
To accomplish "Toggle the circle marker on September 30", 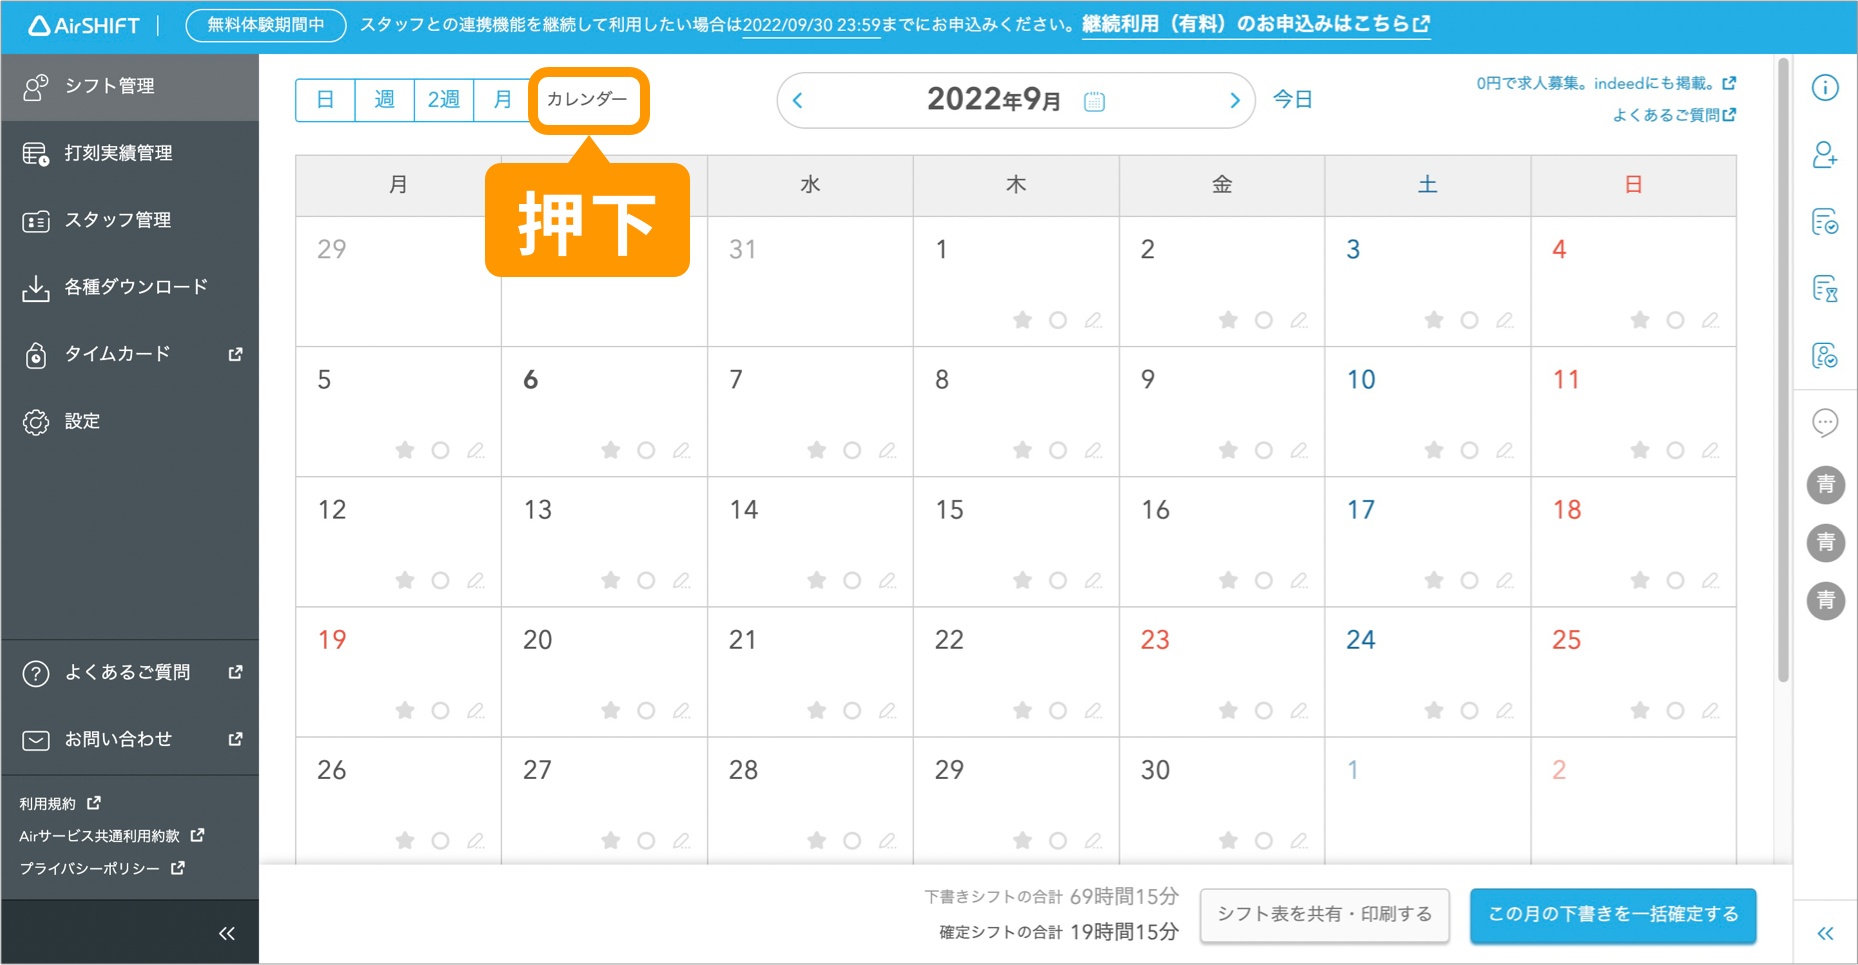I will (1264, 840).
